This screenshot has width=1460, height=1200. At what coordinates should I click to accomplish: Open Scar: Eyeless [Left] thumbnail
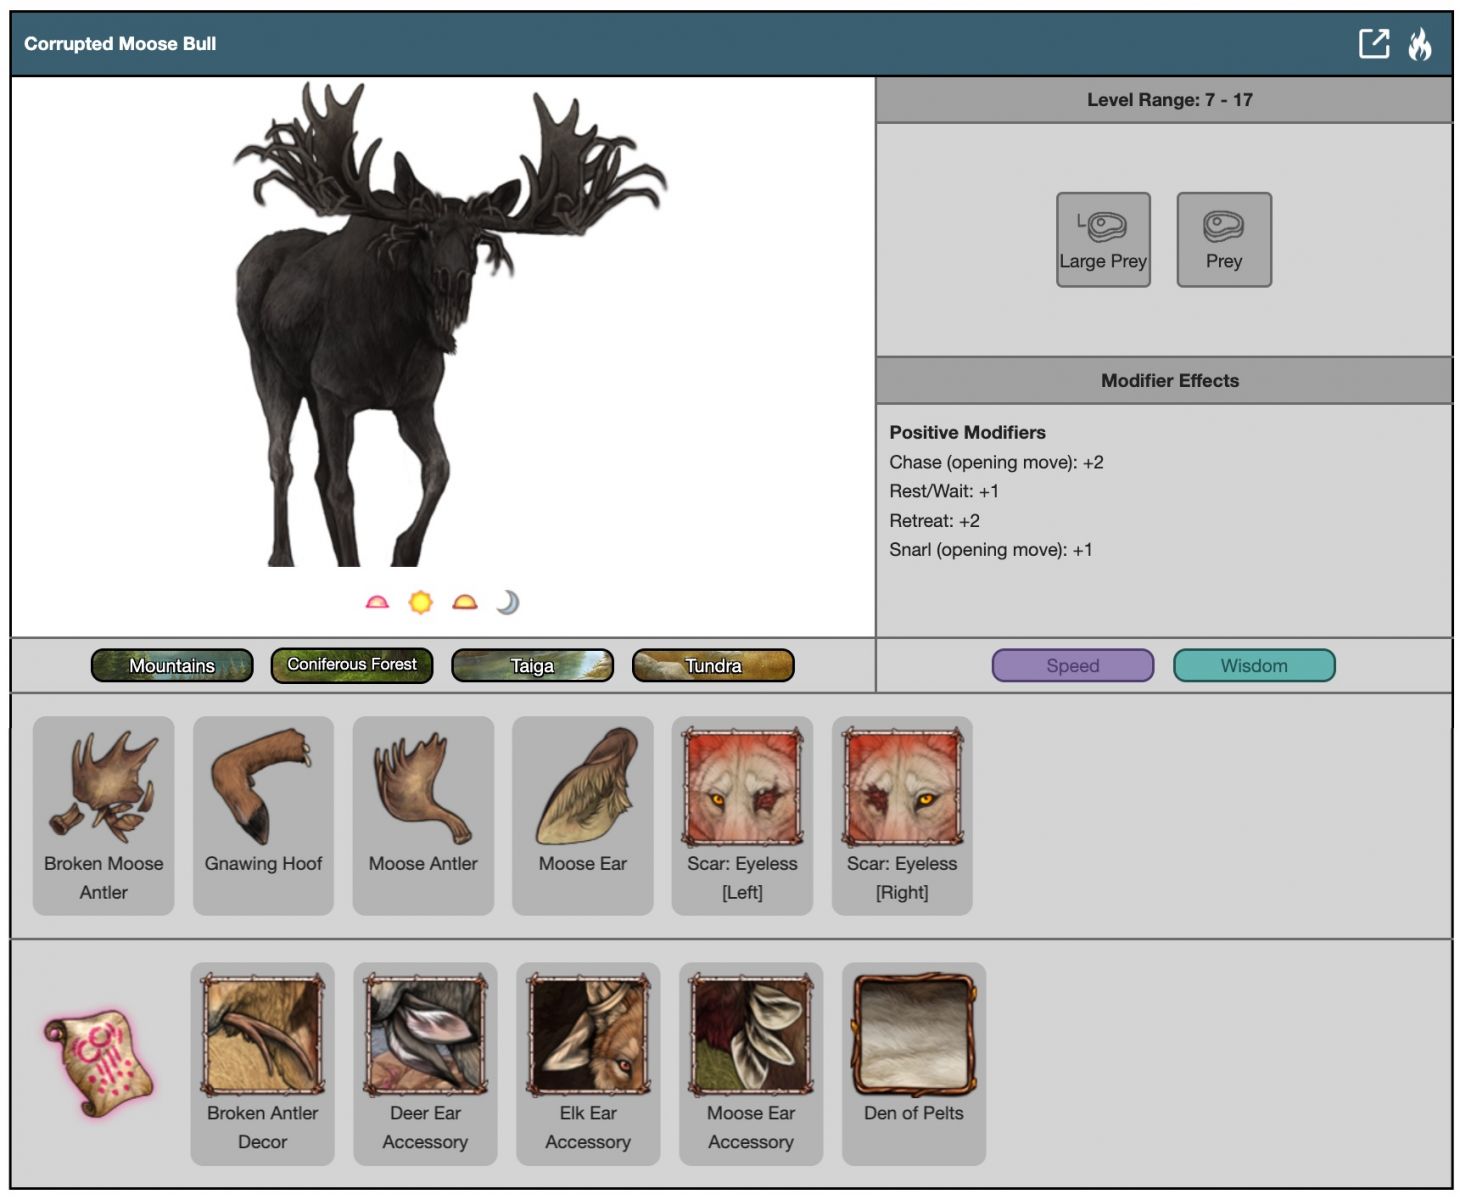(742, 788)
